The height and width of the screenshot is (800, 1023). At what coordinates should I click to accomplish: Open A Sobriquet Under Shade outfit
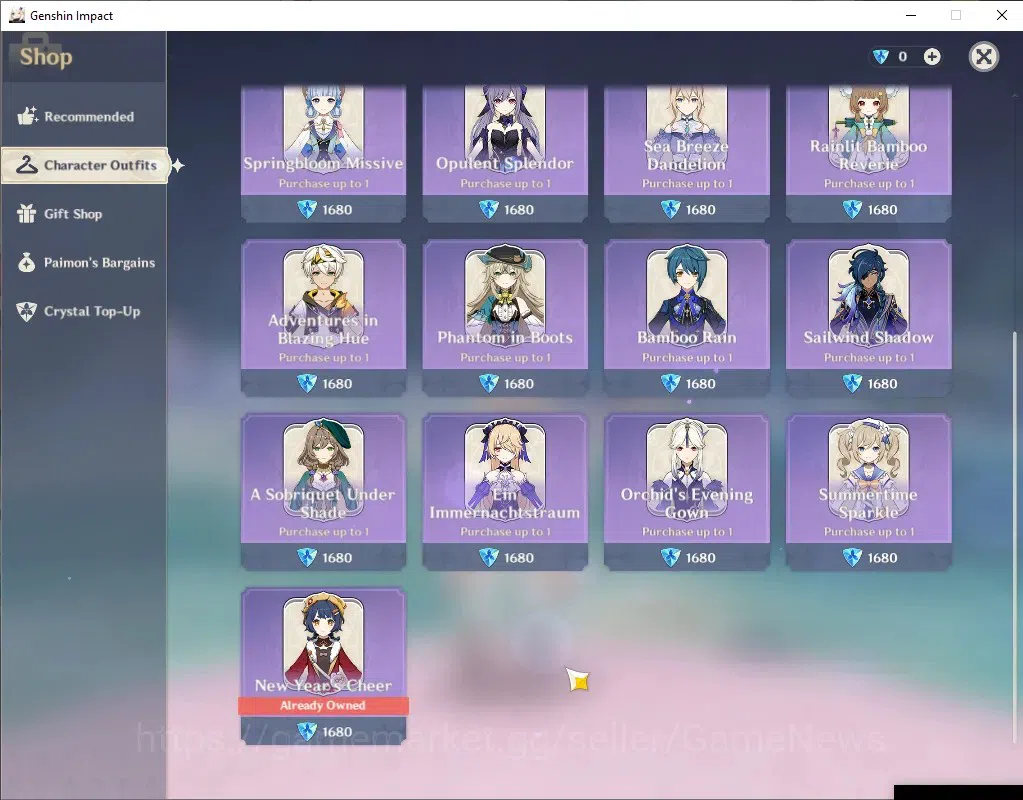coord(324,492)
